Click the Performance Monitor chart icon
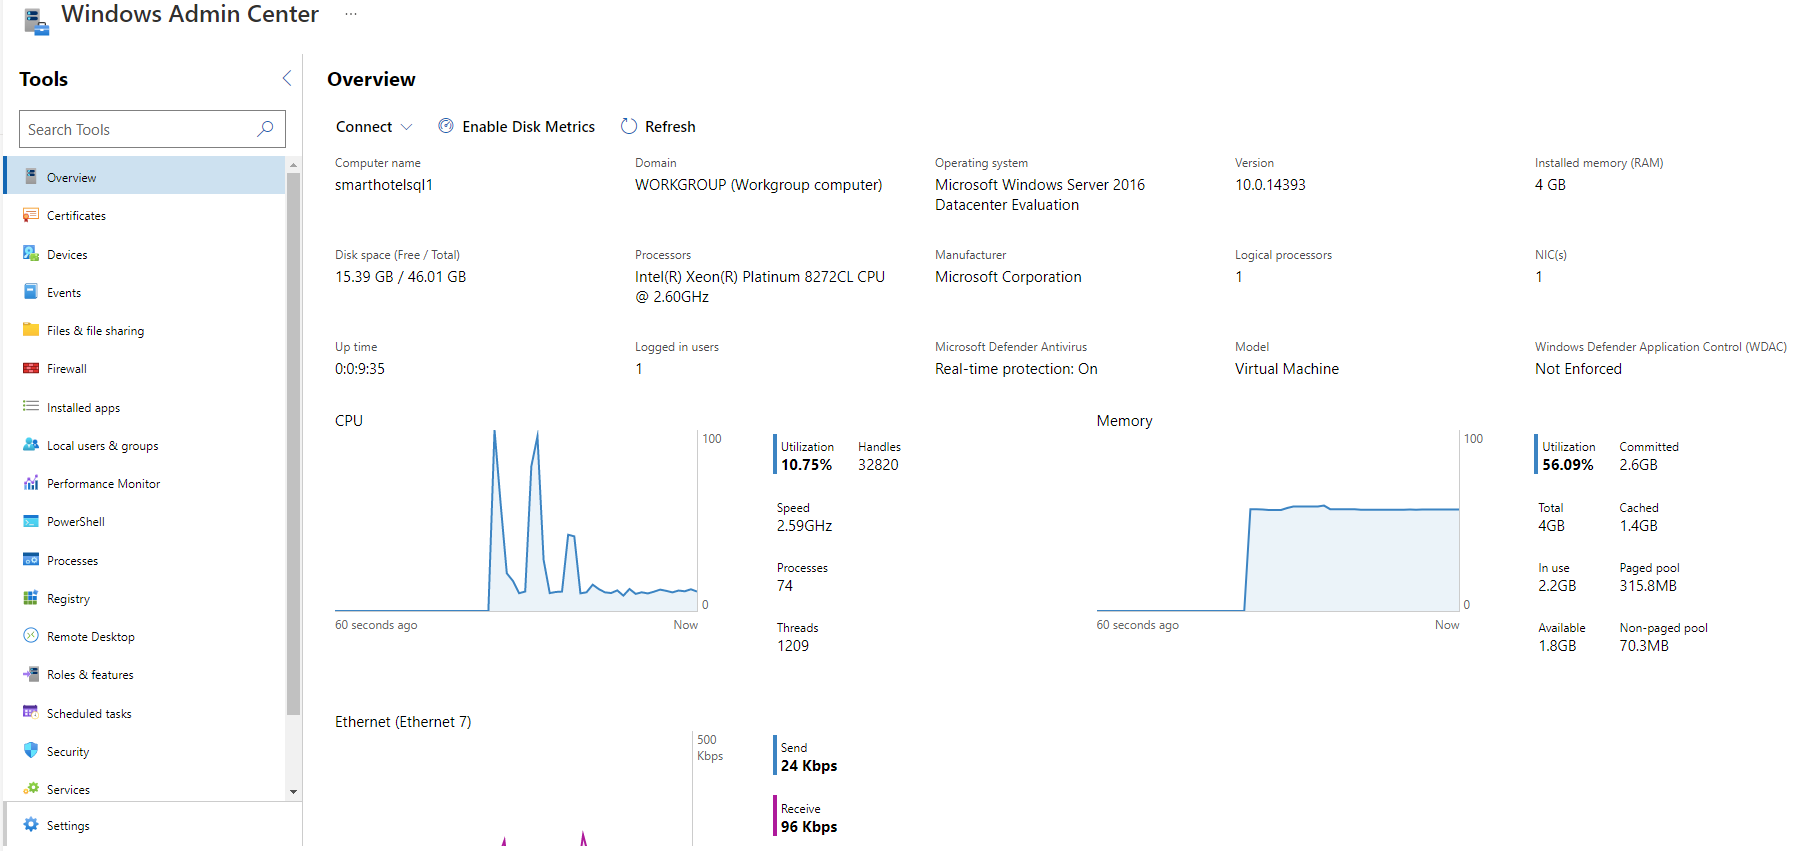Image resolution: width=1793 pixels, height=851 pixels. pyautogui.click(x=31, y=483)
